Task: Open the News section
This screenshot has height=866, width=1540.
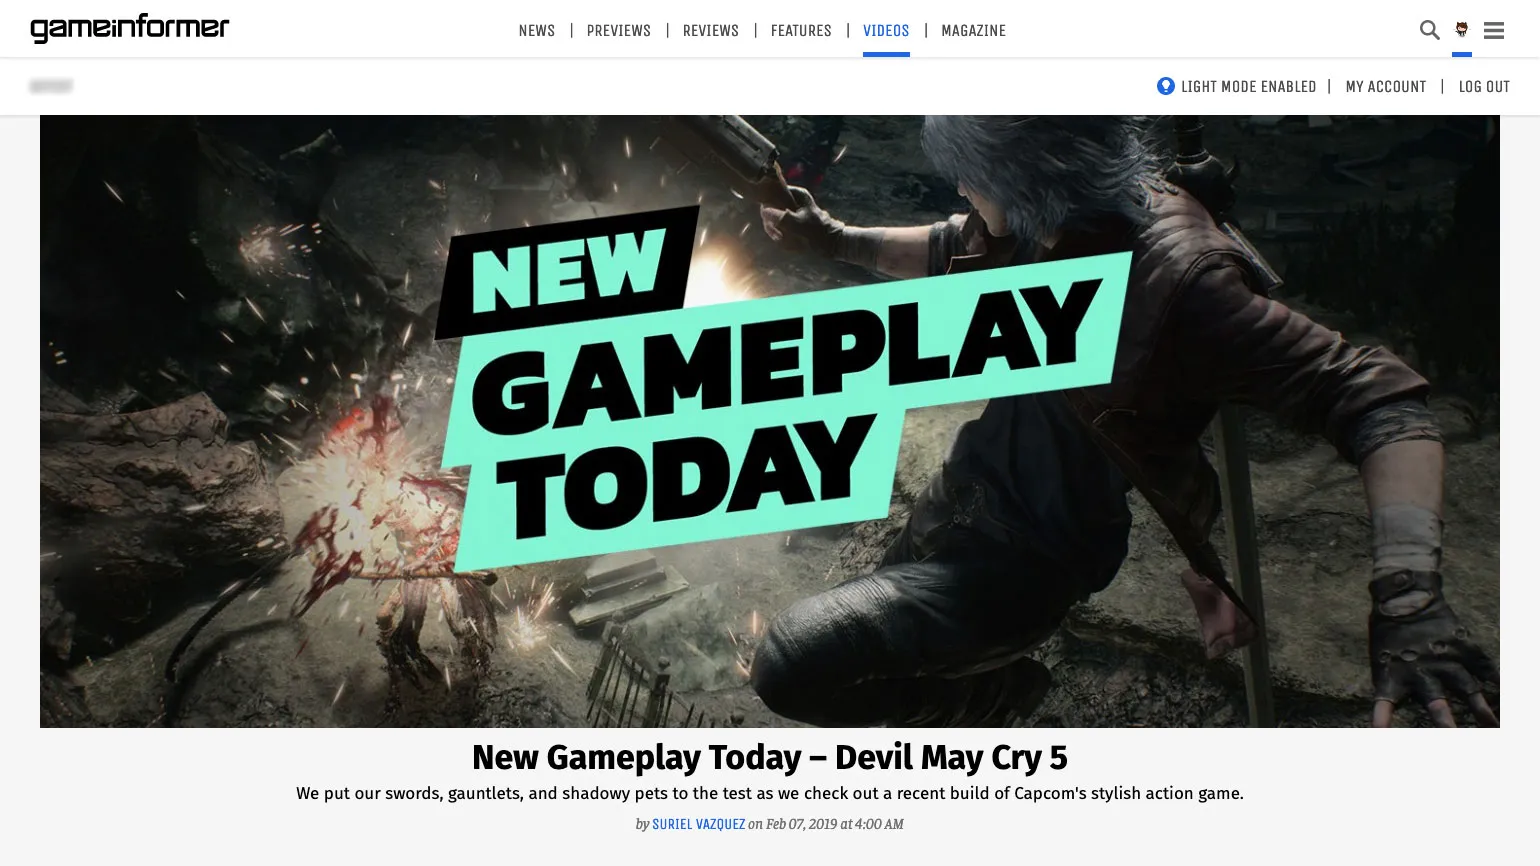Action: (537, 31)
